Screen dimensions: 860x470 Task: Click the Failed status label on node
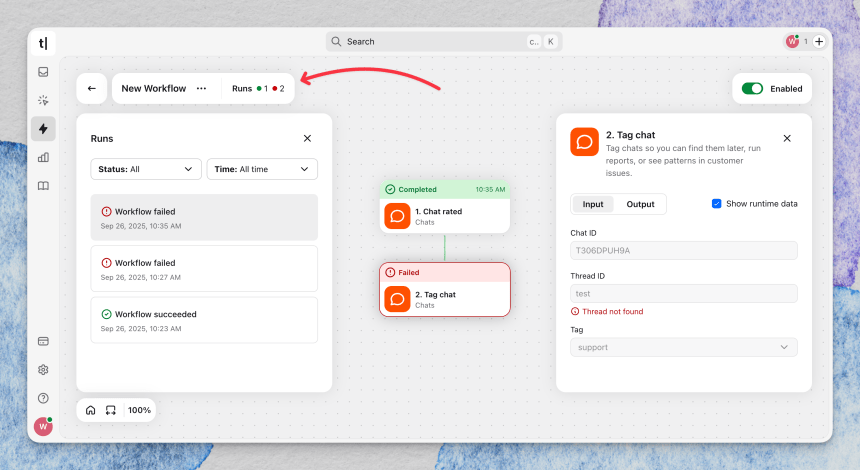point(409,273)
